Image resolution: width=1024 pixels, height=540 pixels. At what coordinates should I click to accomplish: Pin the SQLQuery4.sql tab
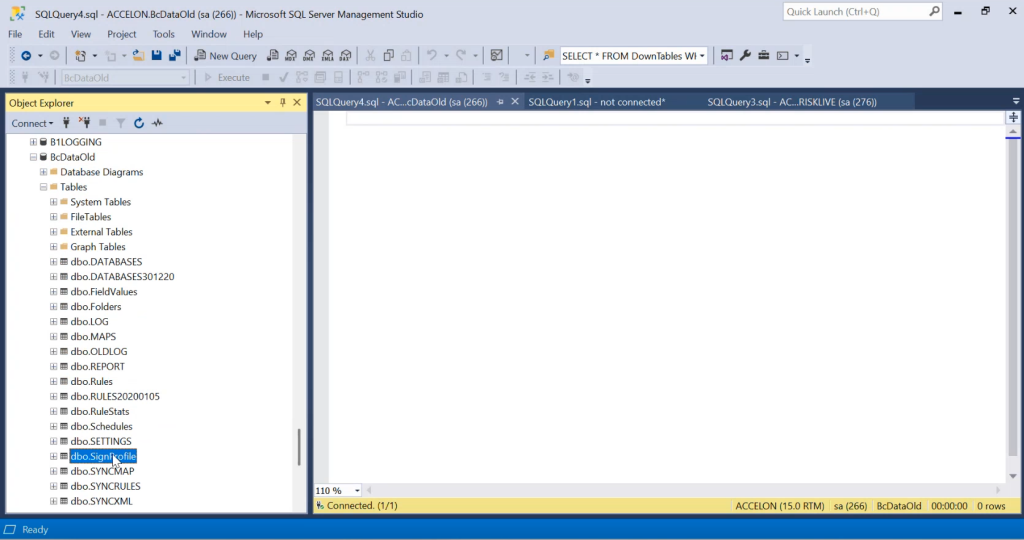500,102
